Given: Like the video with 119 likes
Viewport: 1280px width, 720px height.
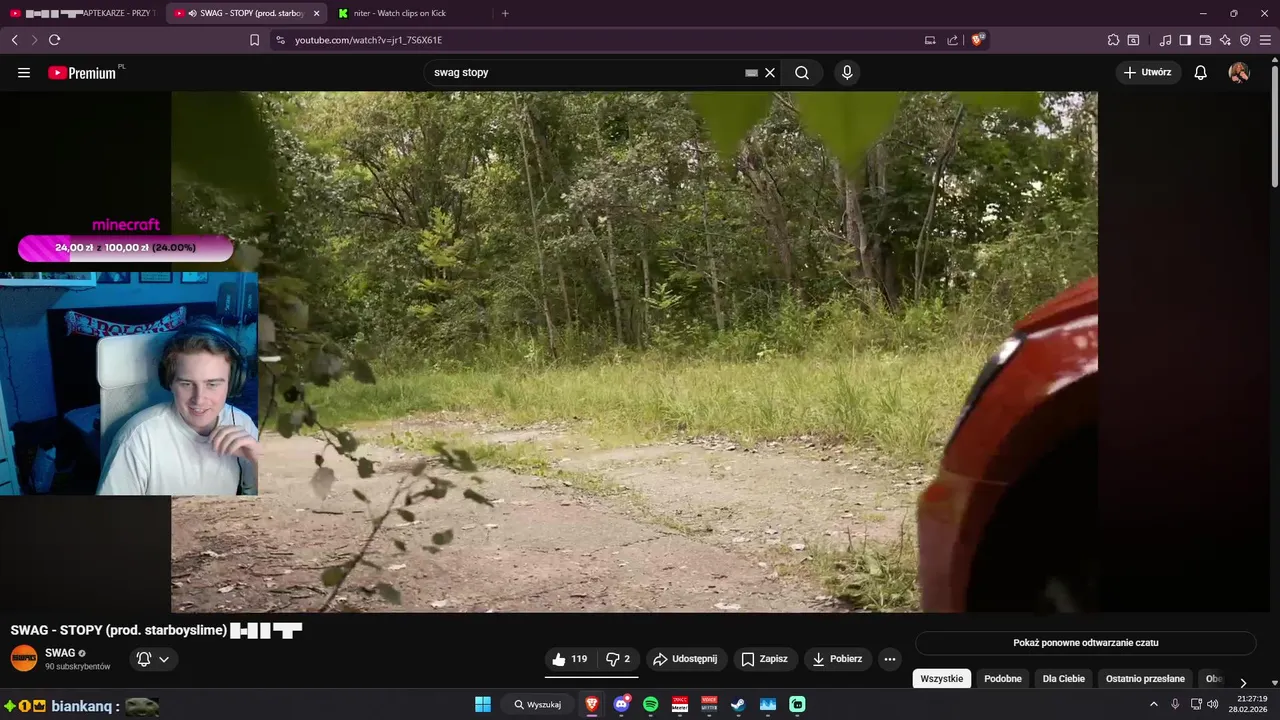Looking at the screenshot, I should [570, 659].
